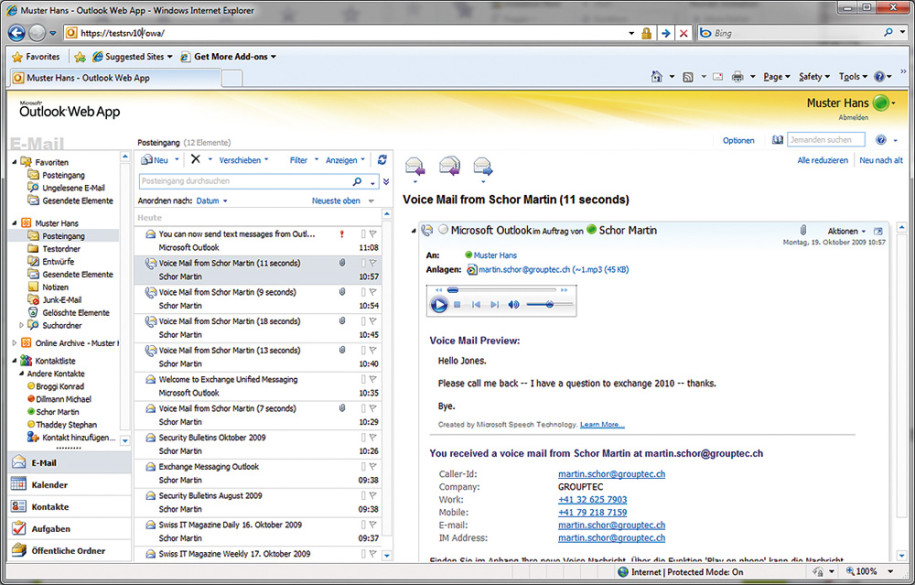Viewport: 915px width, 585px height.
Task: Toggle flag on Voice Mail (9 seconds) message
Action: 373,292
